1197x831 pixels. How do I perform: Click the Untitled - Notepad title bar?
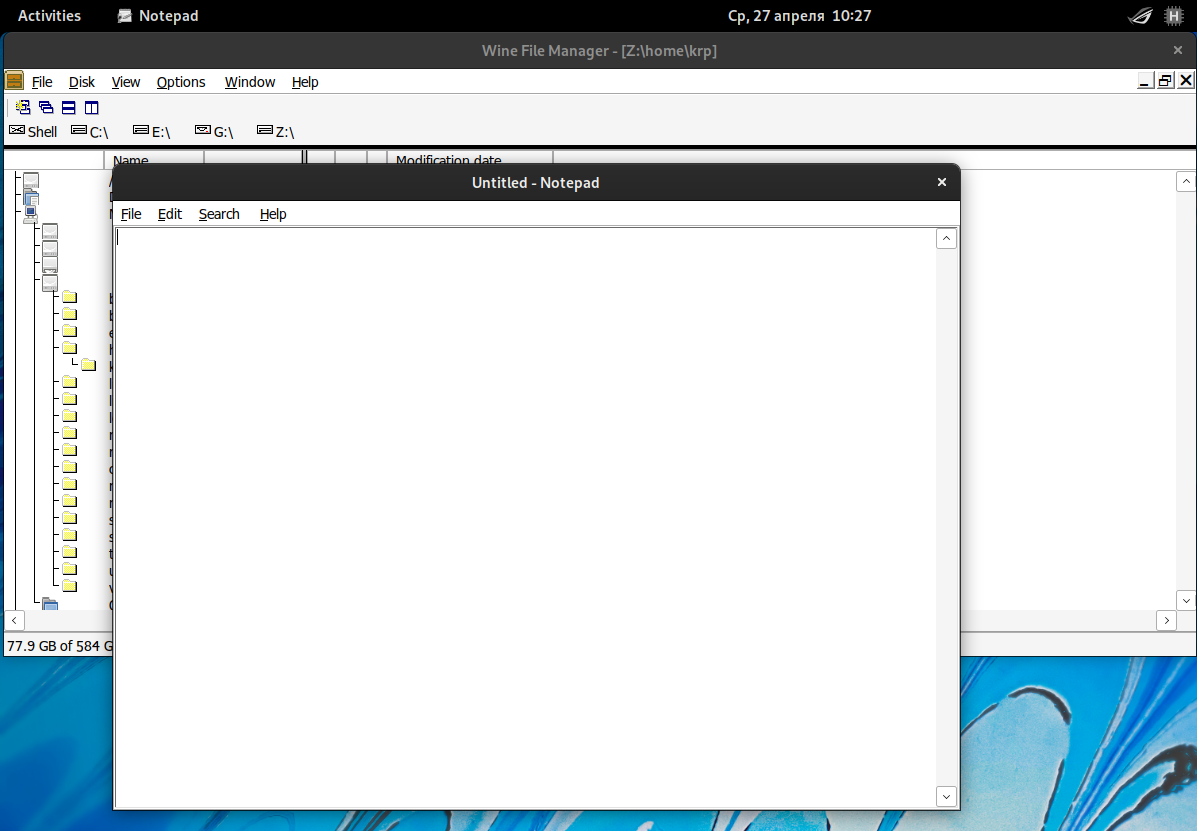[535, 182]
